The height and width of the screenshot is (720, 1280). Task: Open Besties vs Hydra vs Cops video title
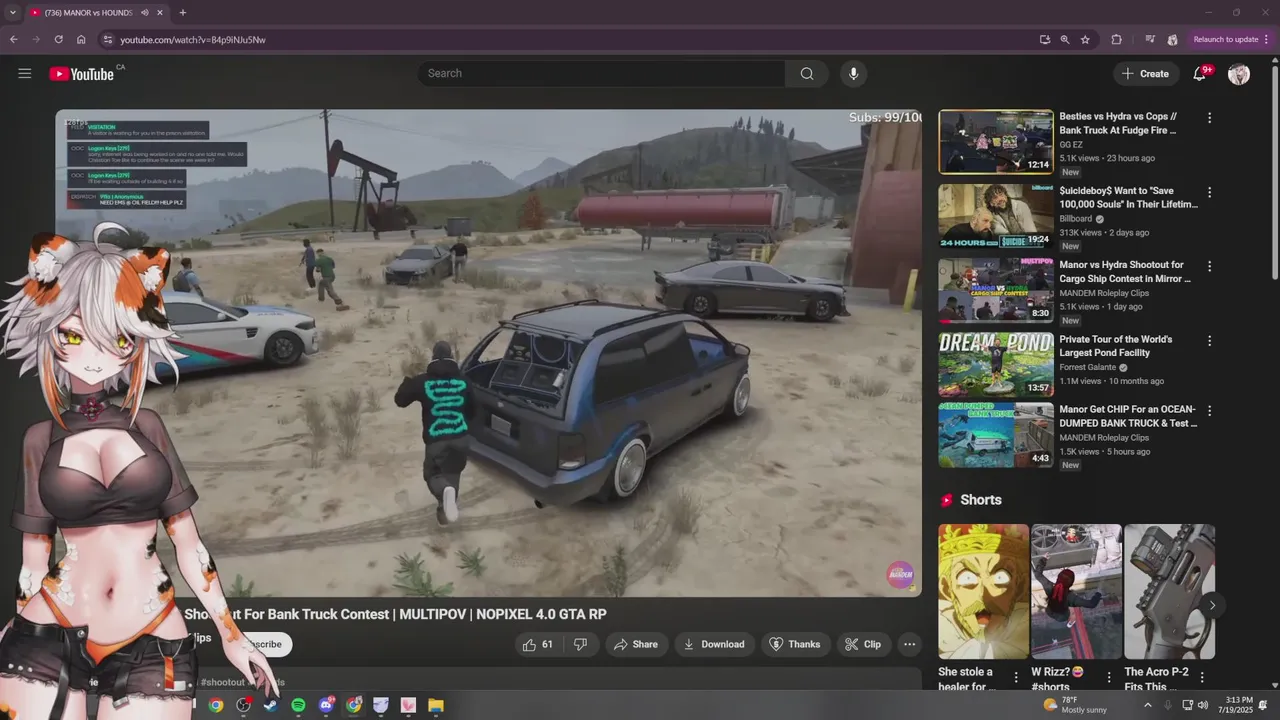coord(1118,123)
